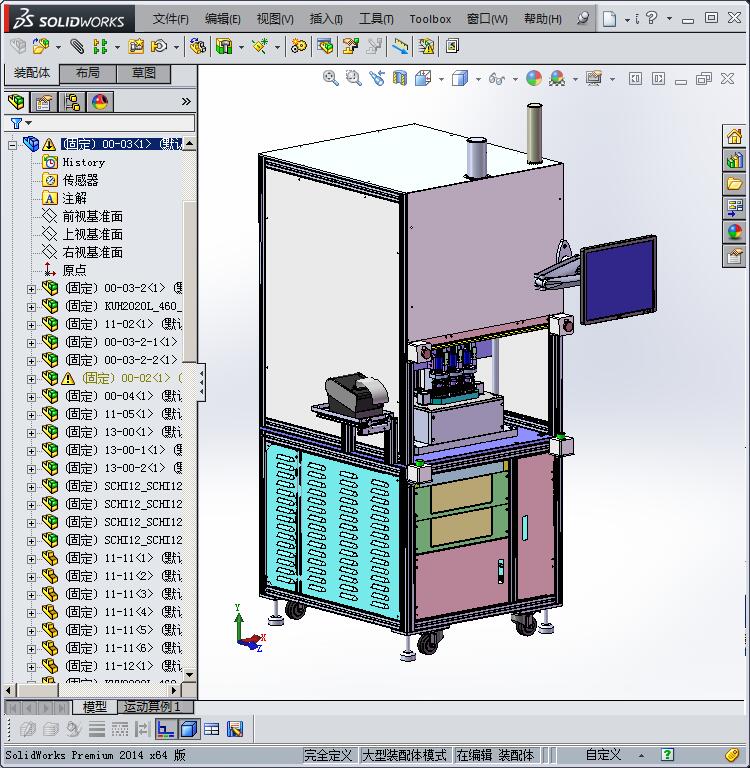Click the View Settings monitor icon
Image resolution: width=750 pixels, height=768 pixels.
click(x=594, y=78)
